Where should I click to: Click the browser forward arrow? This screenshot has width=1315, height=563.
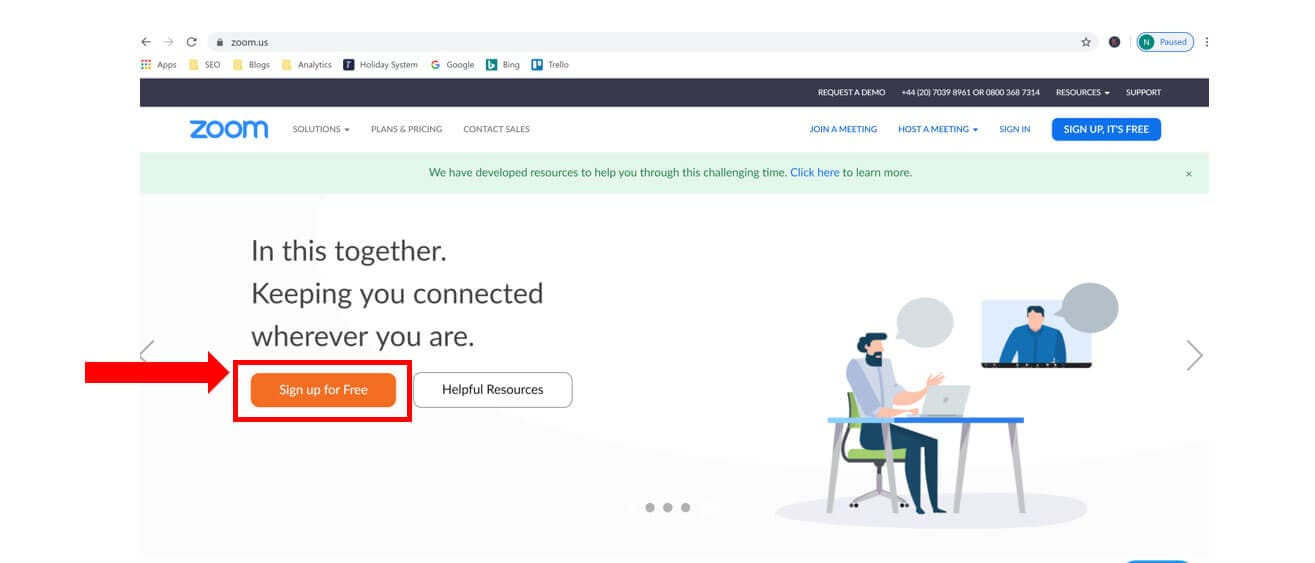168,42
